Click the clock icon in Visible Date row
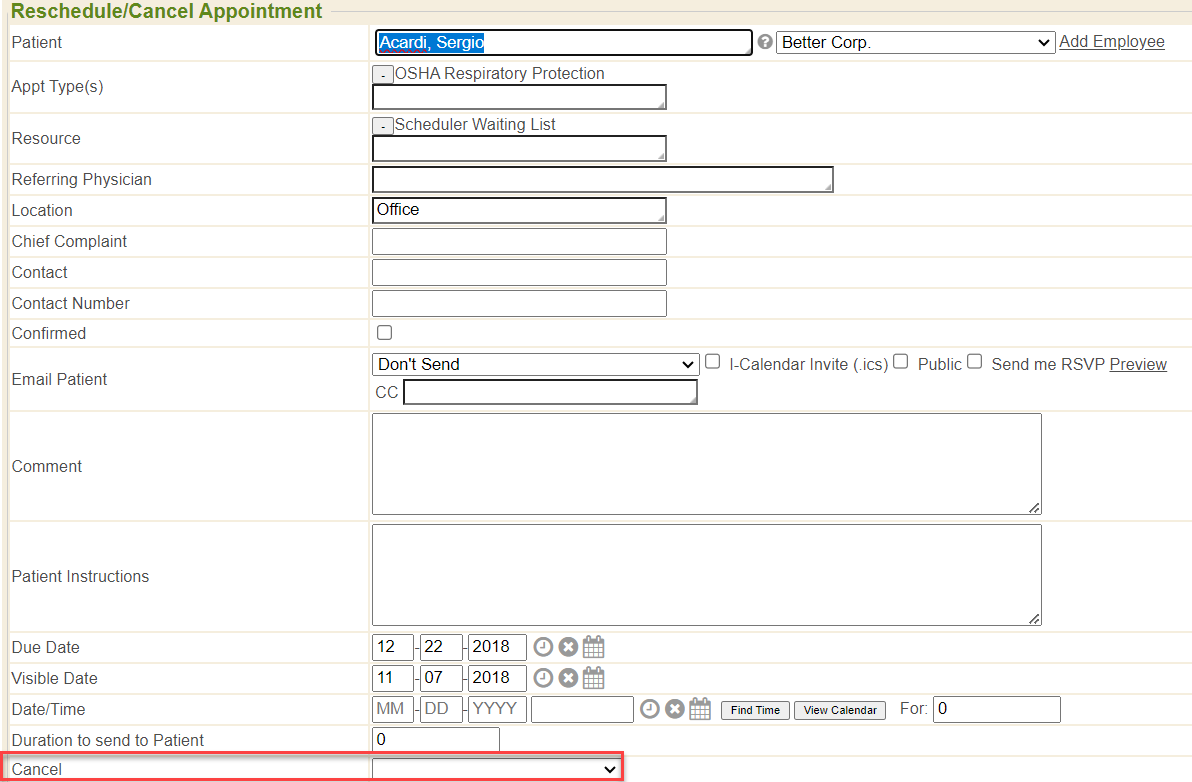Screen dimensions: 1192x782 543,678
